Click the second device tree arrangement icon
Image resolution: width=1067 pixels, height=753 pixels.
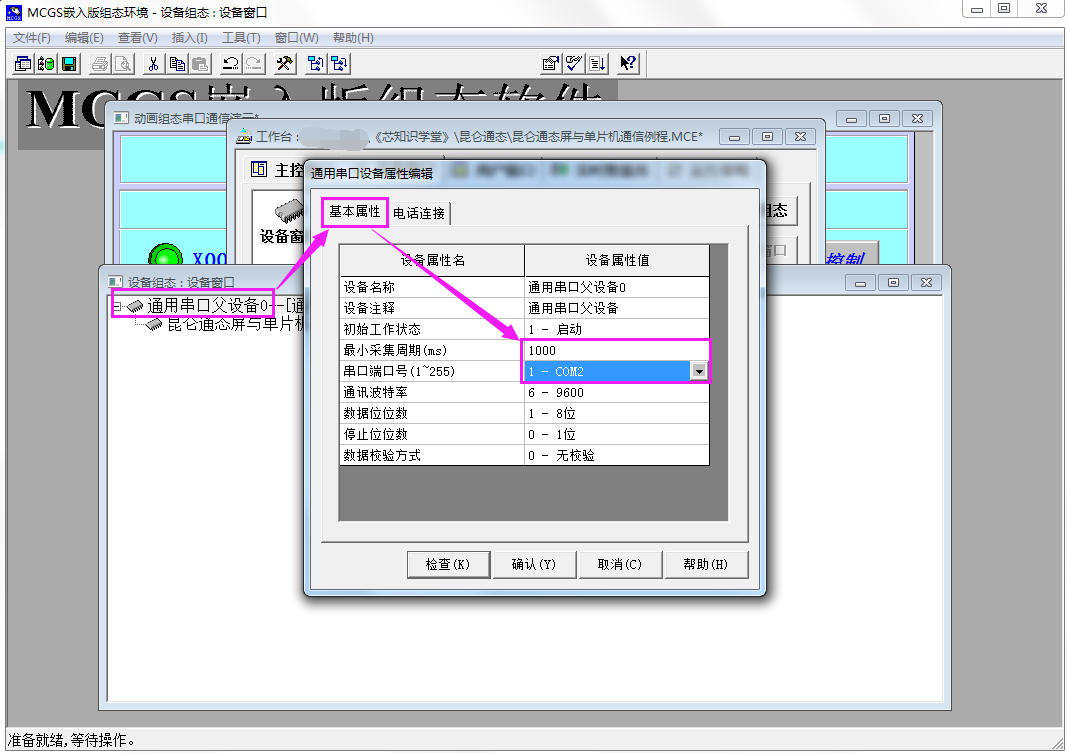[339, 64]
